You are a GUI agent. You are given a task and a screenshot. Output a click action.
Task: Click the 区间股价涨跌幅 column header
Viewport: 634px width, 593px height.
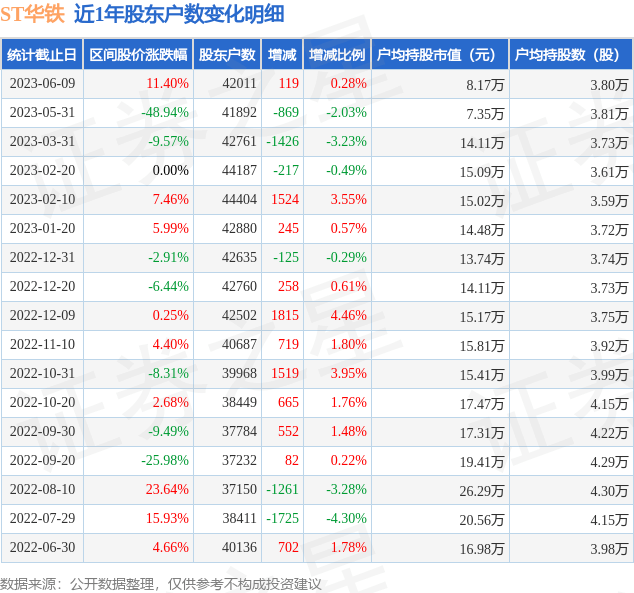[x=135, y=55]
